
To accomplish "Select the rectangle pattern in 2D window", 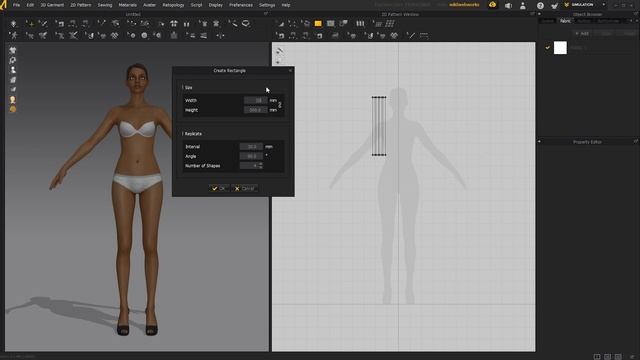I will click(379, 126).
